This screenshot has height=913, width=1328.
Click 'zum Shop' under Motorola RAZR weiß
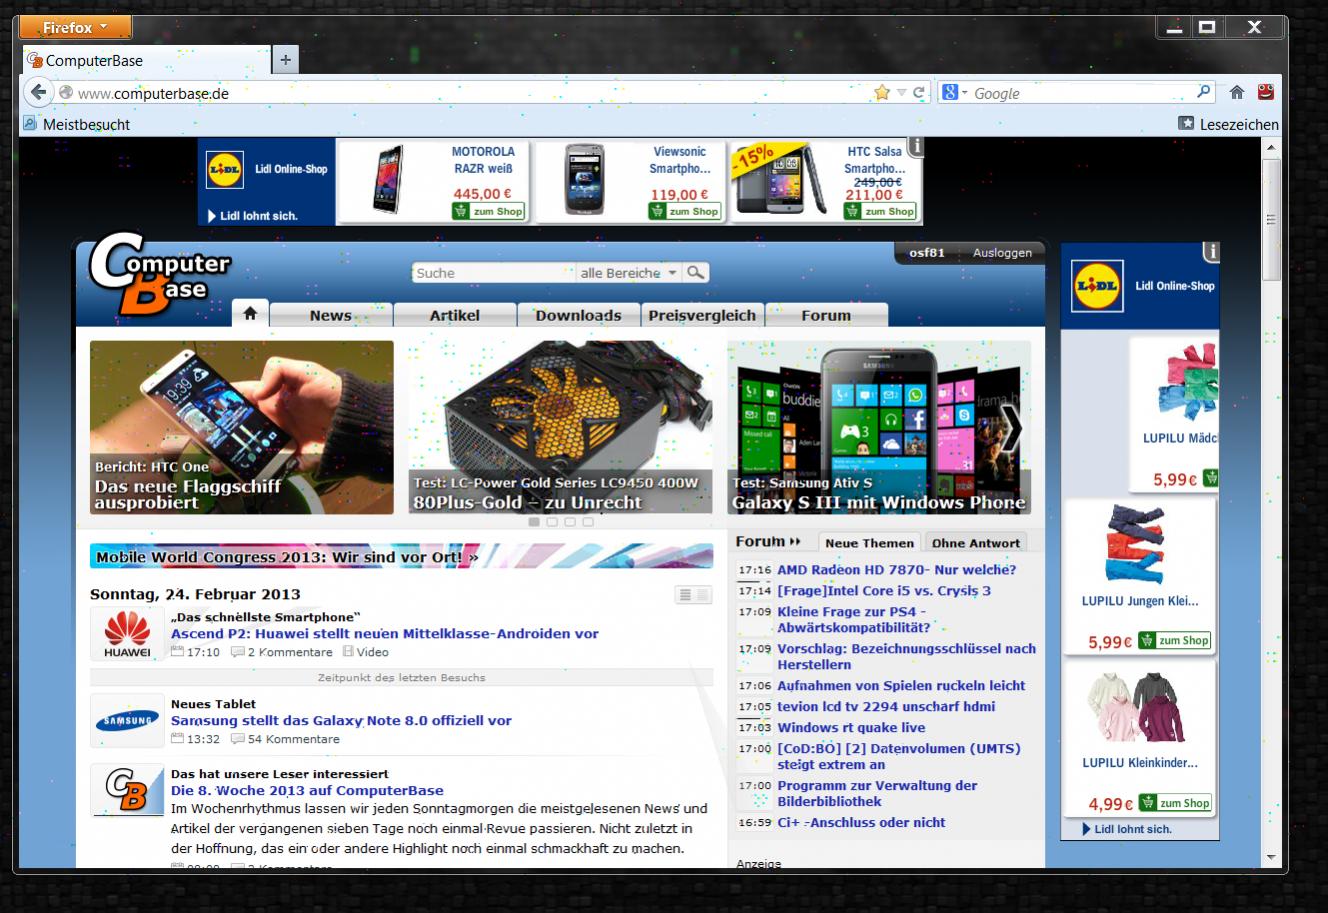click(488, 211)
